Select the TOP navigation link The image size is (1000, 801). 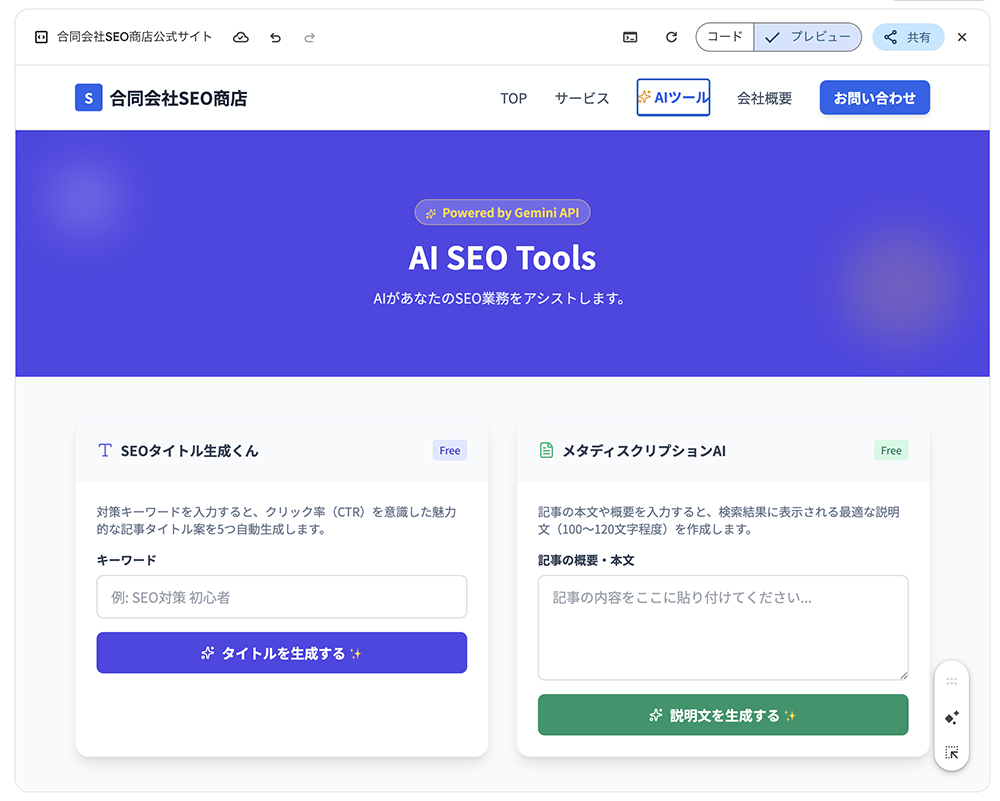(513, 98)
